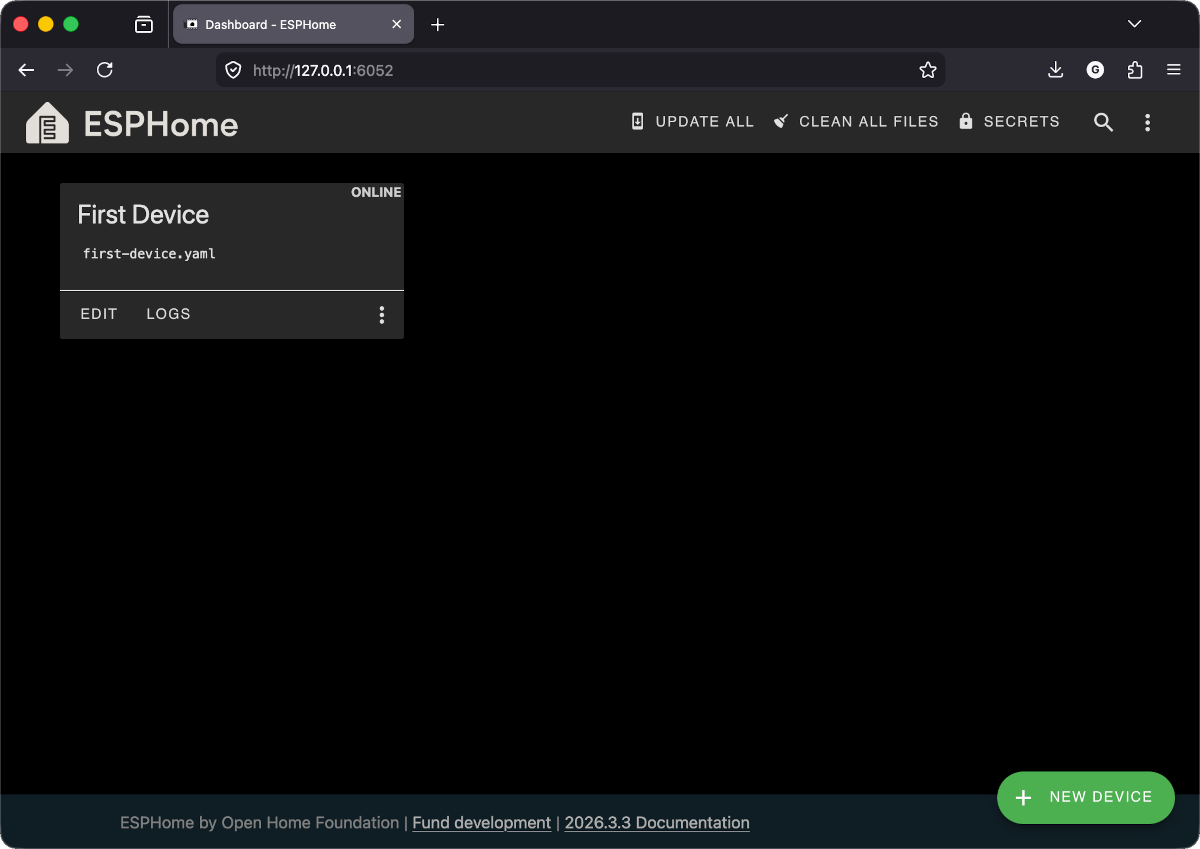
Task: Click the First Device title
Action: [x=143, y=215]
